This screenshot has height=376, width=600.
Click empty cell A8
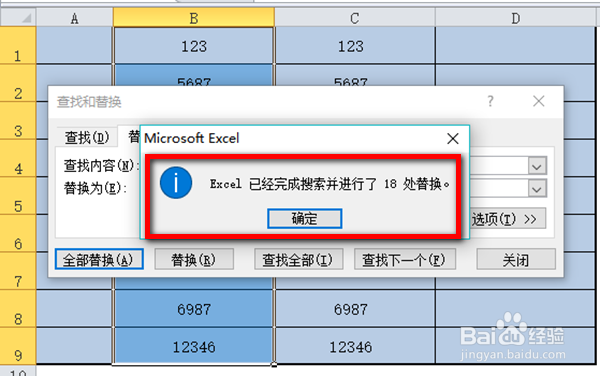(x=75, y=308)
